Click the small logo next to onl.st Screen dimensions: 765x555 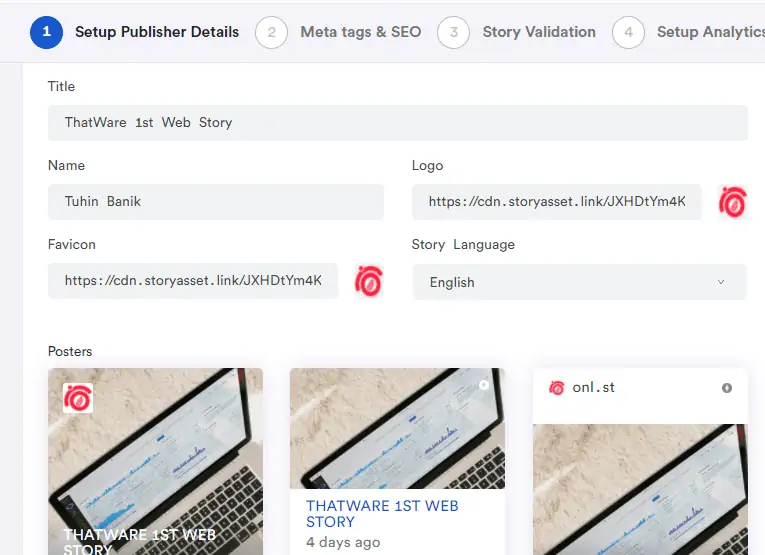[x=557, y=388]
